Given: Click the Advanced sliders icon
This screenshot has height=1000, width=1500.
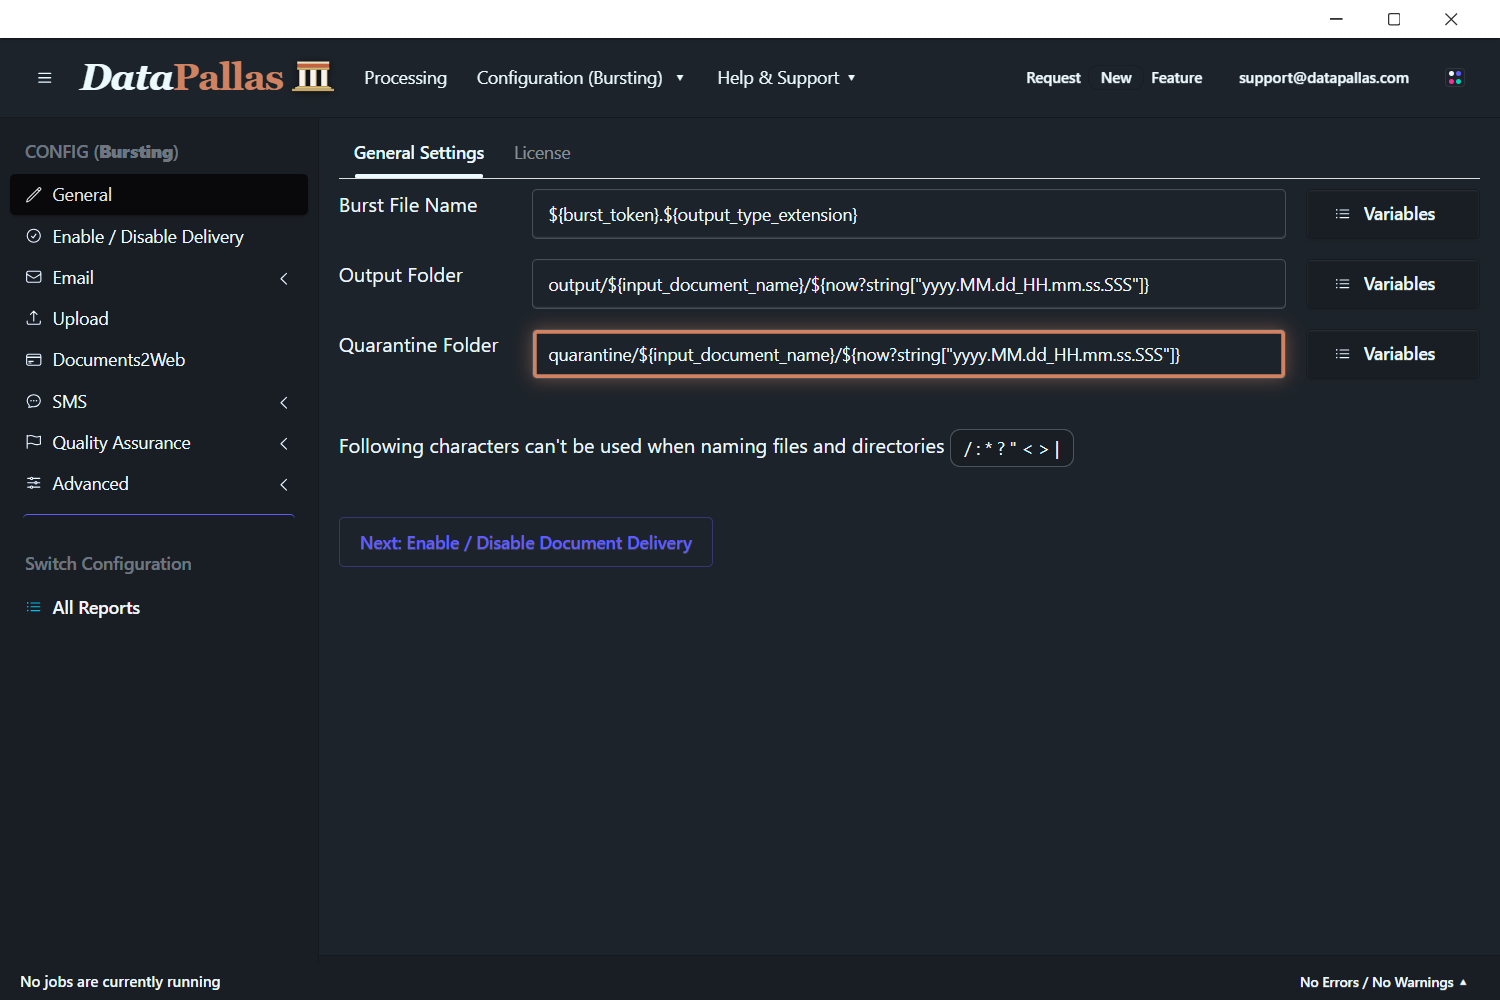Looking at the screenshot, I should click(34, 483).
